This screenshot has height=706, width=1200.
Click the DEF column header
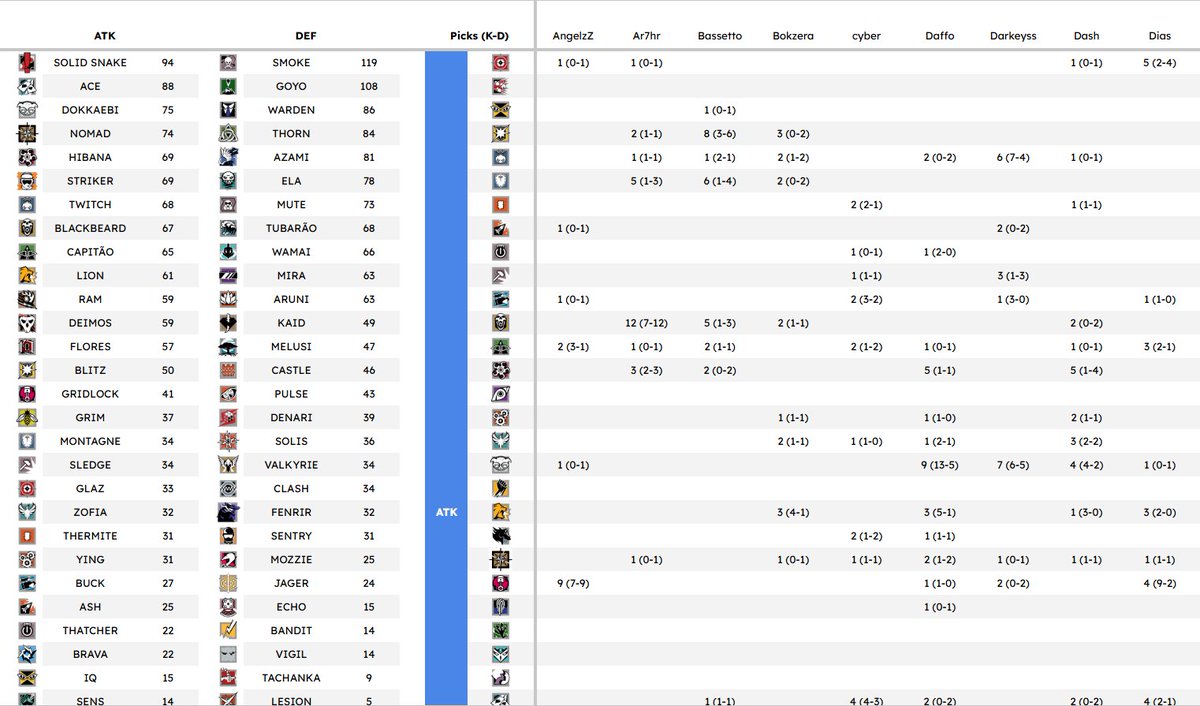tap(305, 36)
